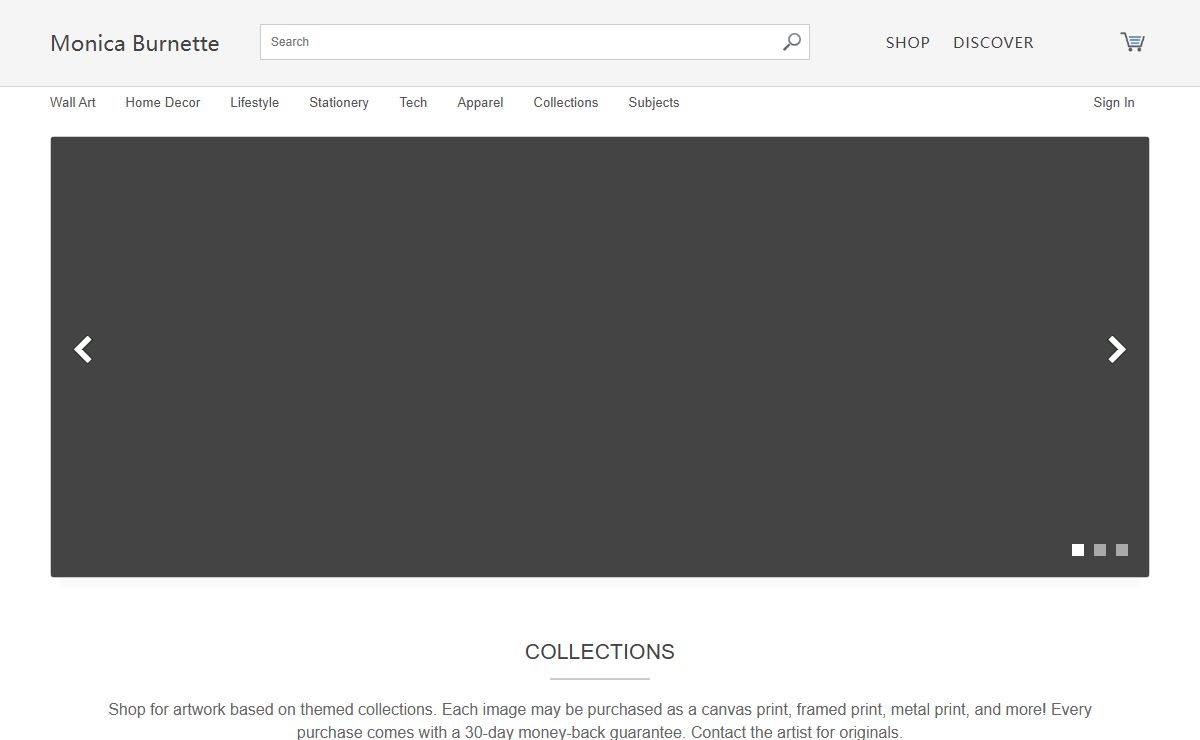
Task: Open the Stationery menu
Action: coord(339,102)
